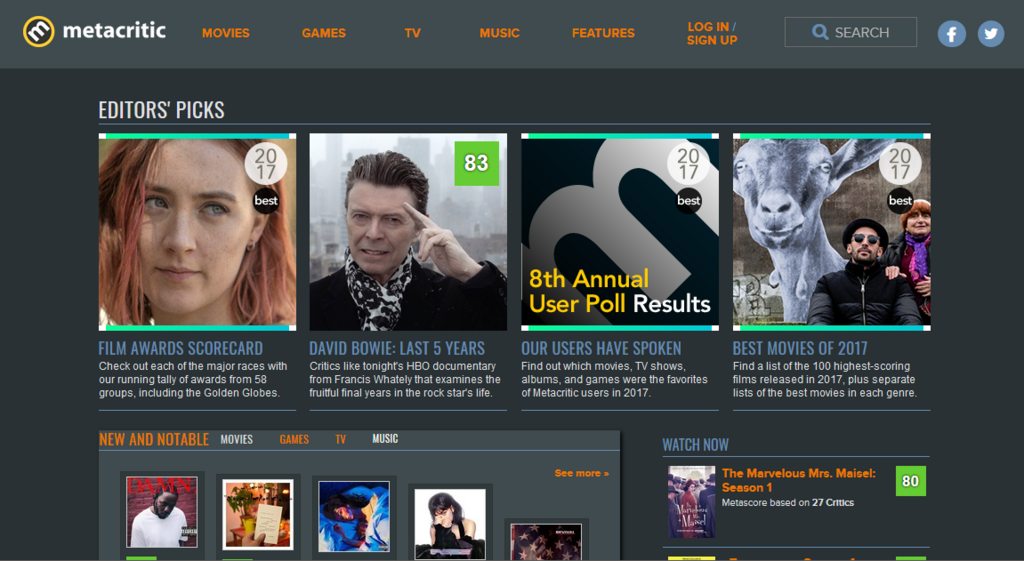The height and width of the screenshot is (561, 1024).
Task: Click the search magnifier icon
Action: point(820,32)
